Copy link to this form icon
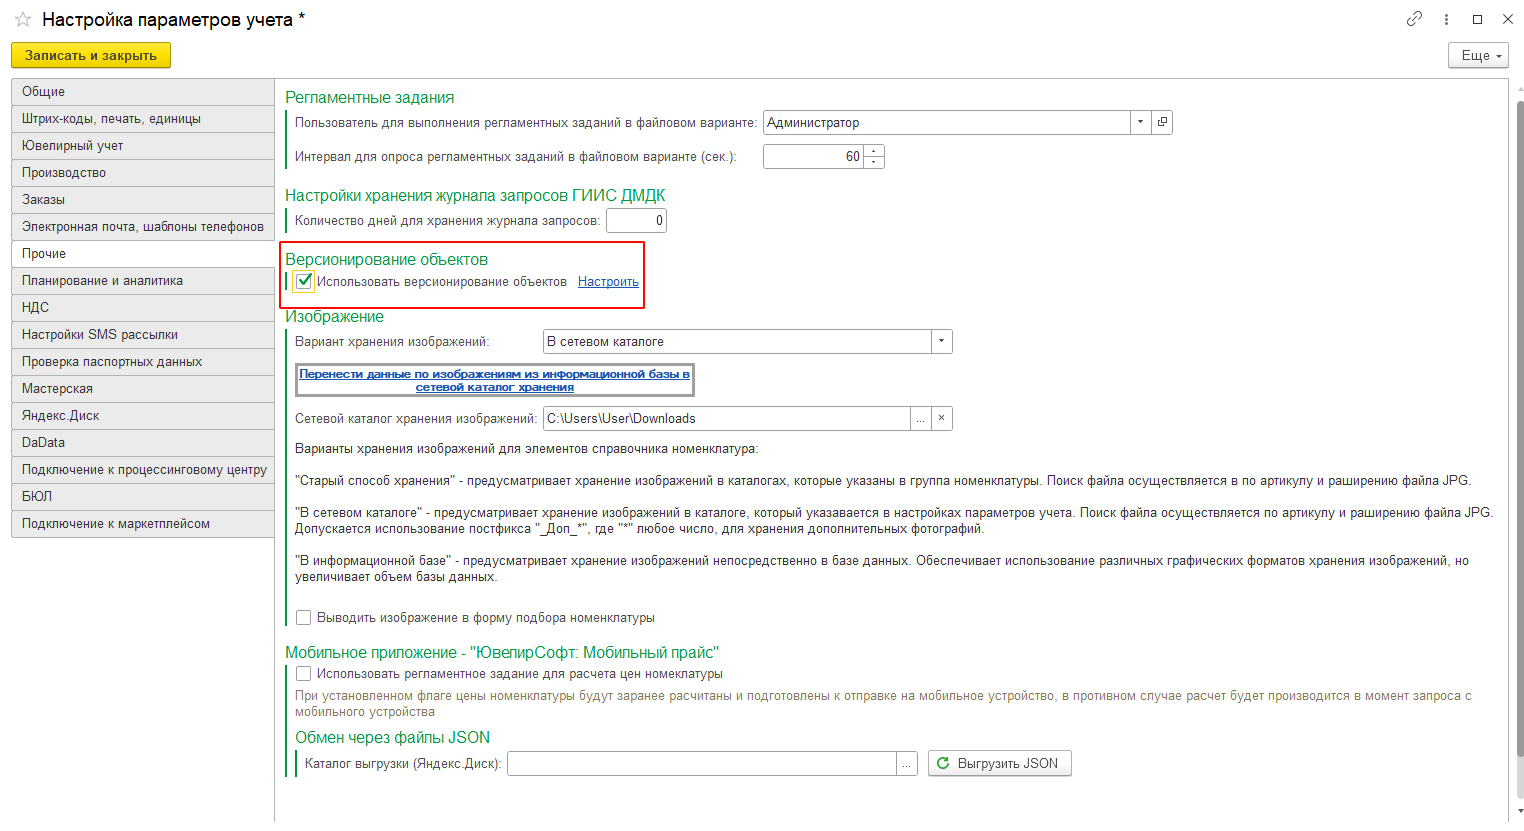 click(1414, 19)
